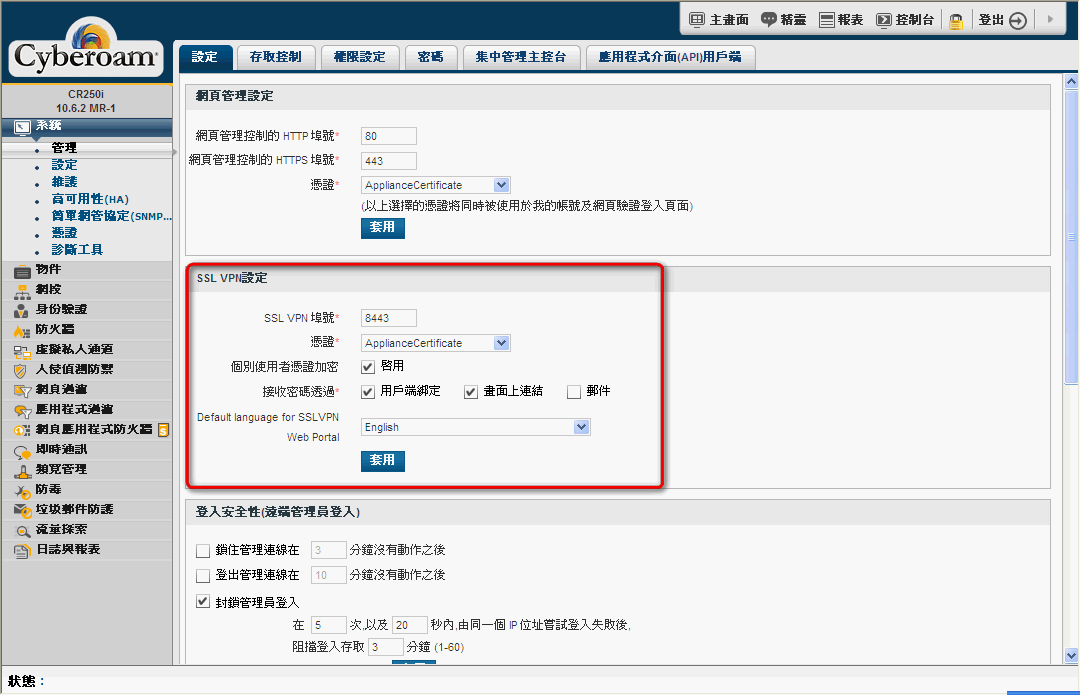Viewport: 1080px width, 695px height.
Task: Open the 日誌與報表 logs icon
Action: tap(23, 551)
